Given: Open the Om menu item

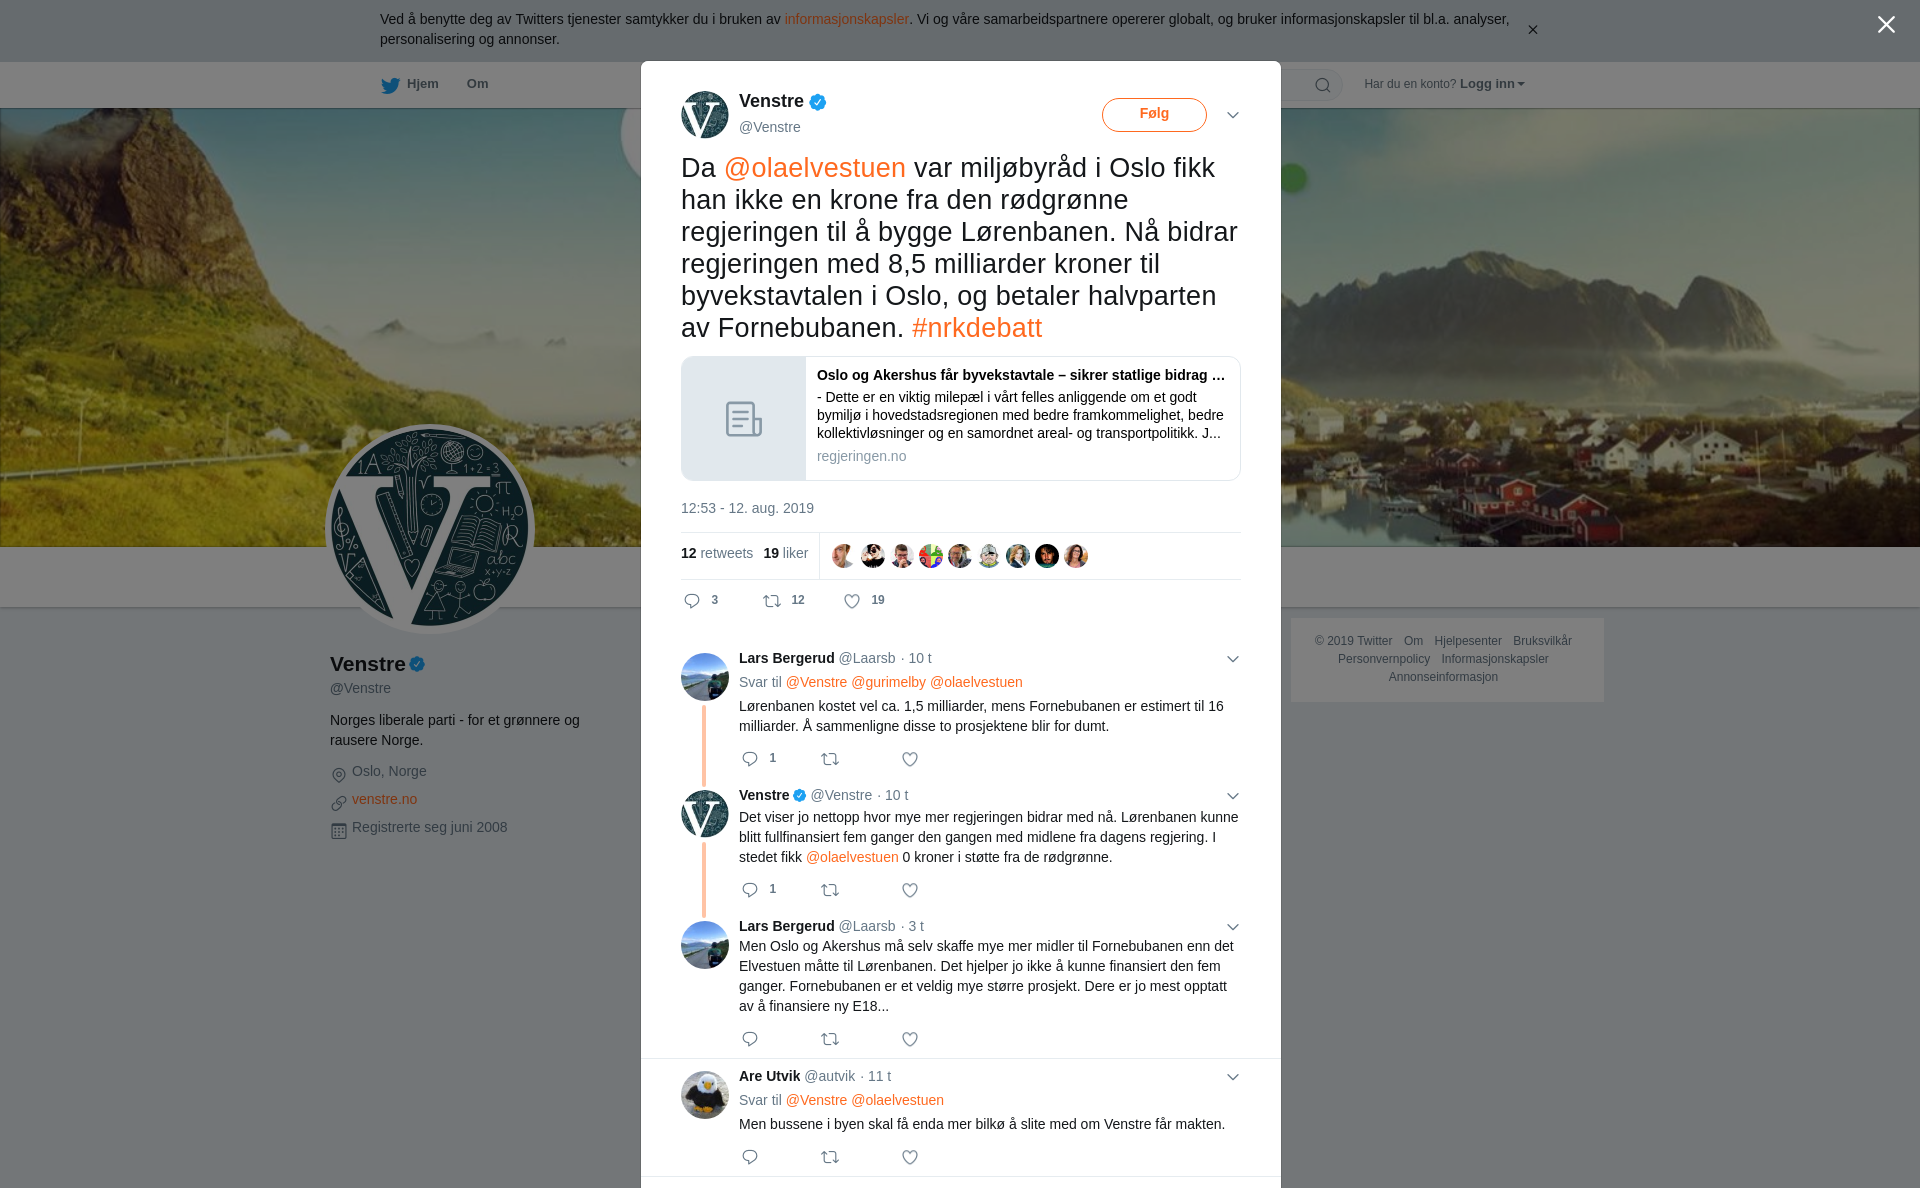Looking at the screenshot, I should click(x=477, y=84).
